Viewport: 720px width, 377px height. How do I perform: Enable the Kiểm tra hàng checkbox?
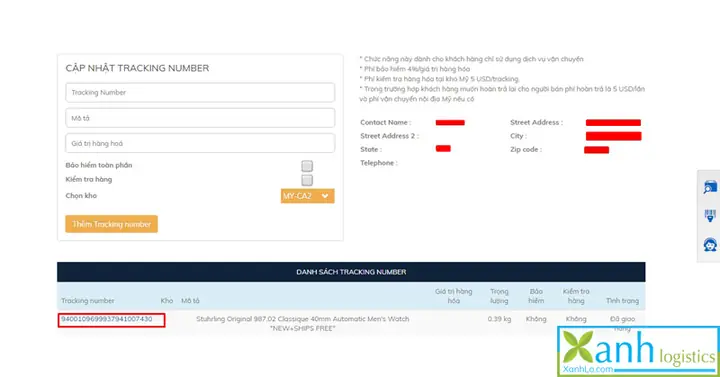307,180
